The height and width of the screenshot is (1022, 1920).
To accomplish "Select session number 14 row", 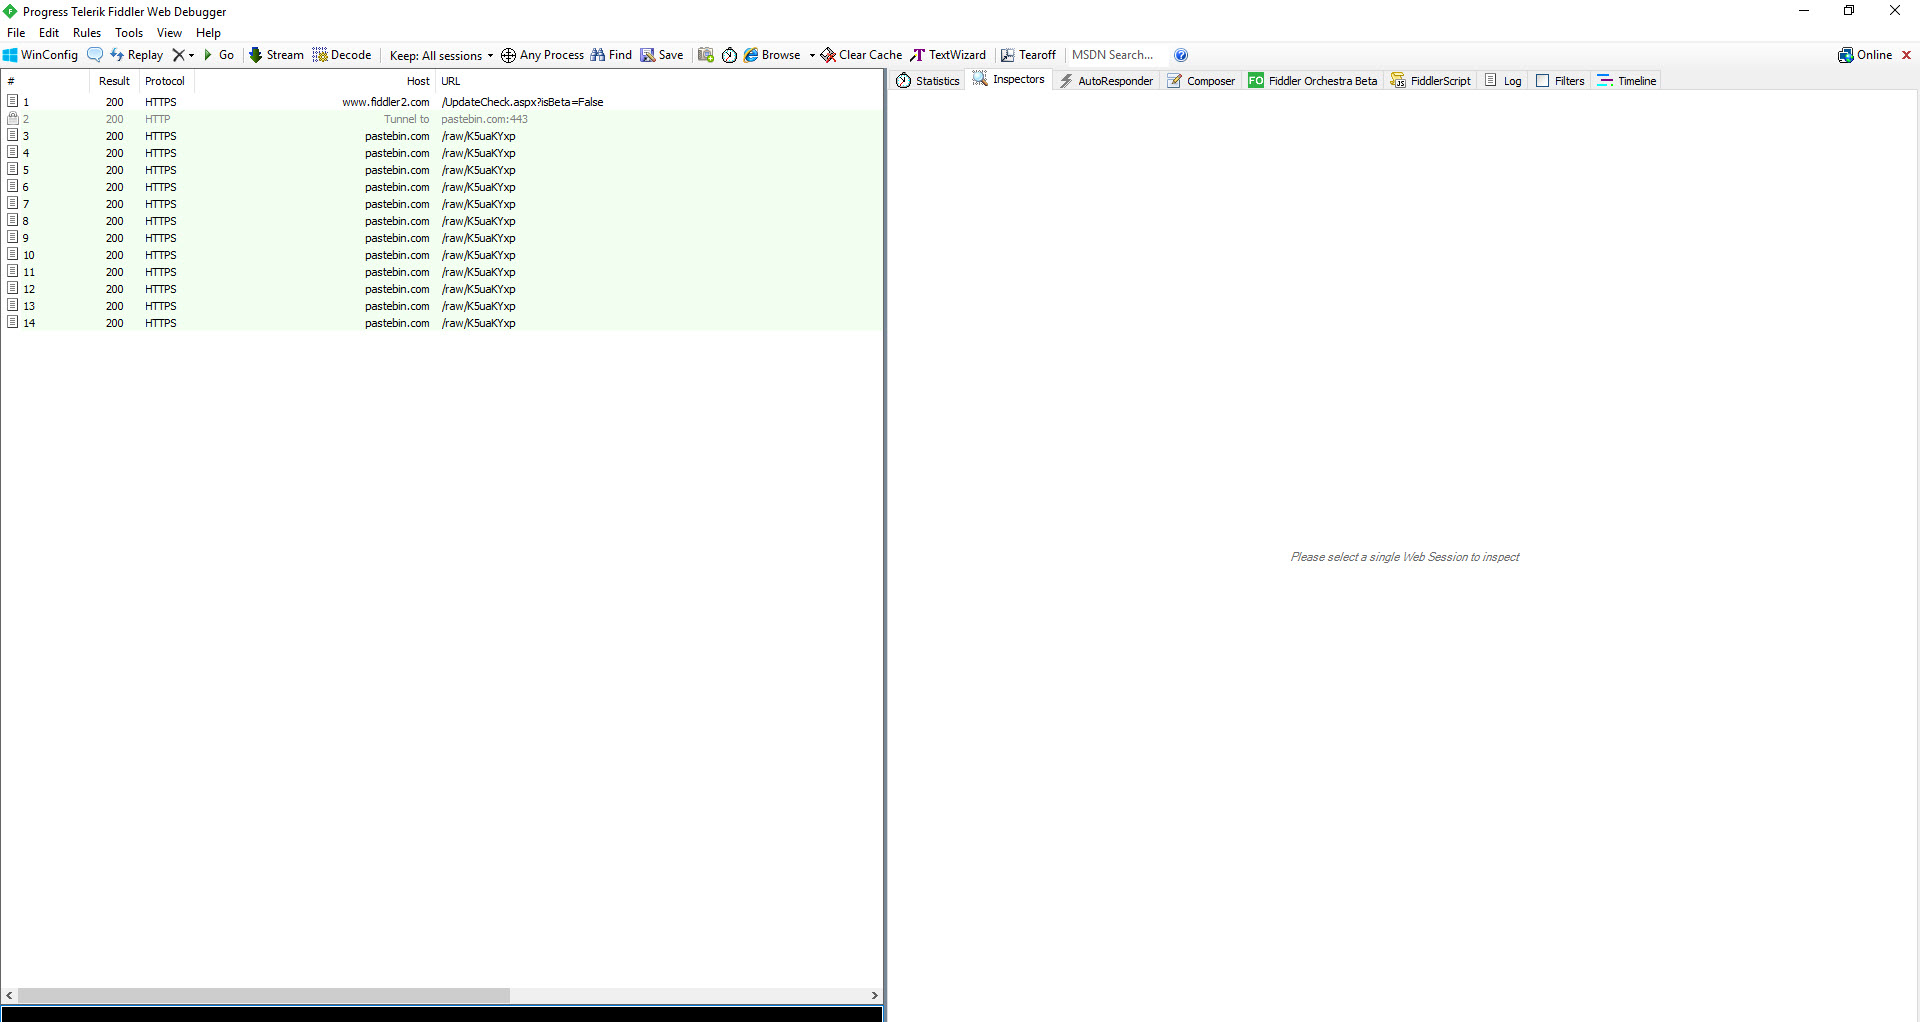I will (442, 323).
